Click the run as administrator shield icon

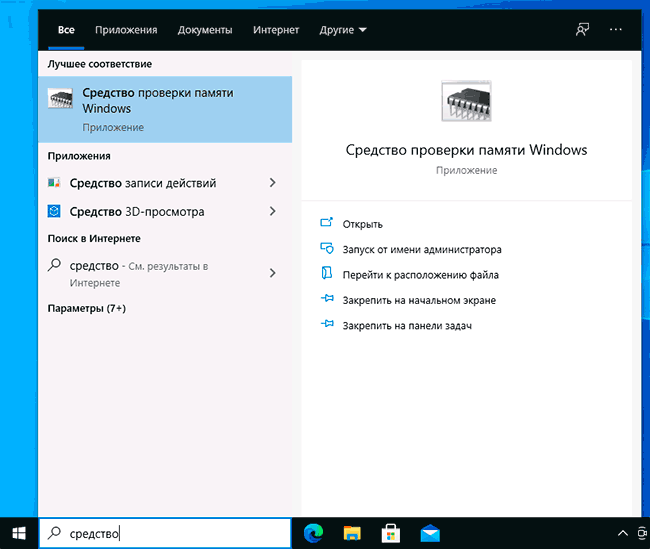327,248
